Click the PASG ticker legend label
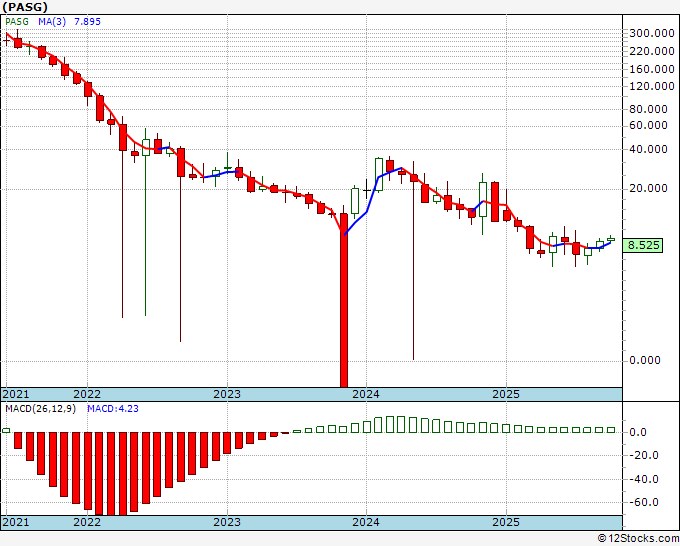 [x=17, y=22]
